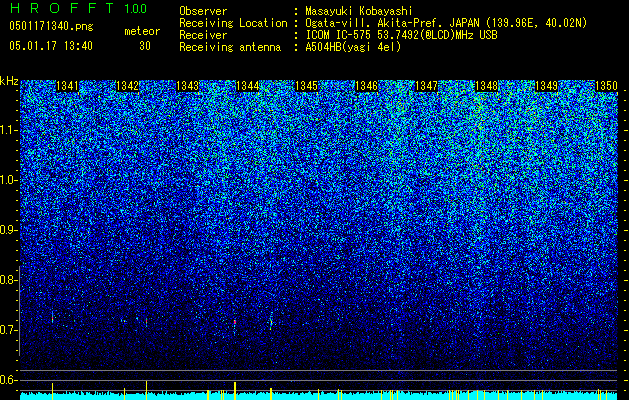This screenshot has height=400, width=629.
Task: Click the 'Receiving antenna' field label
Action: coord(230,47)
